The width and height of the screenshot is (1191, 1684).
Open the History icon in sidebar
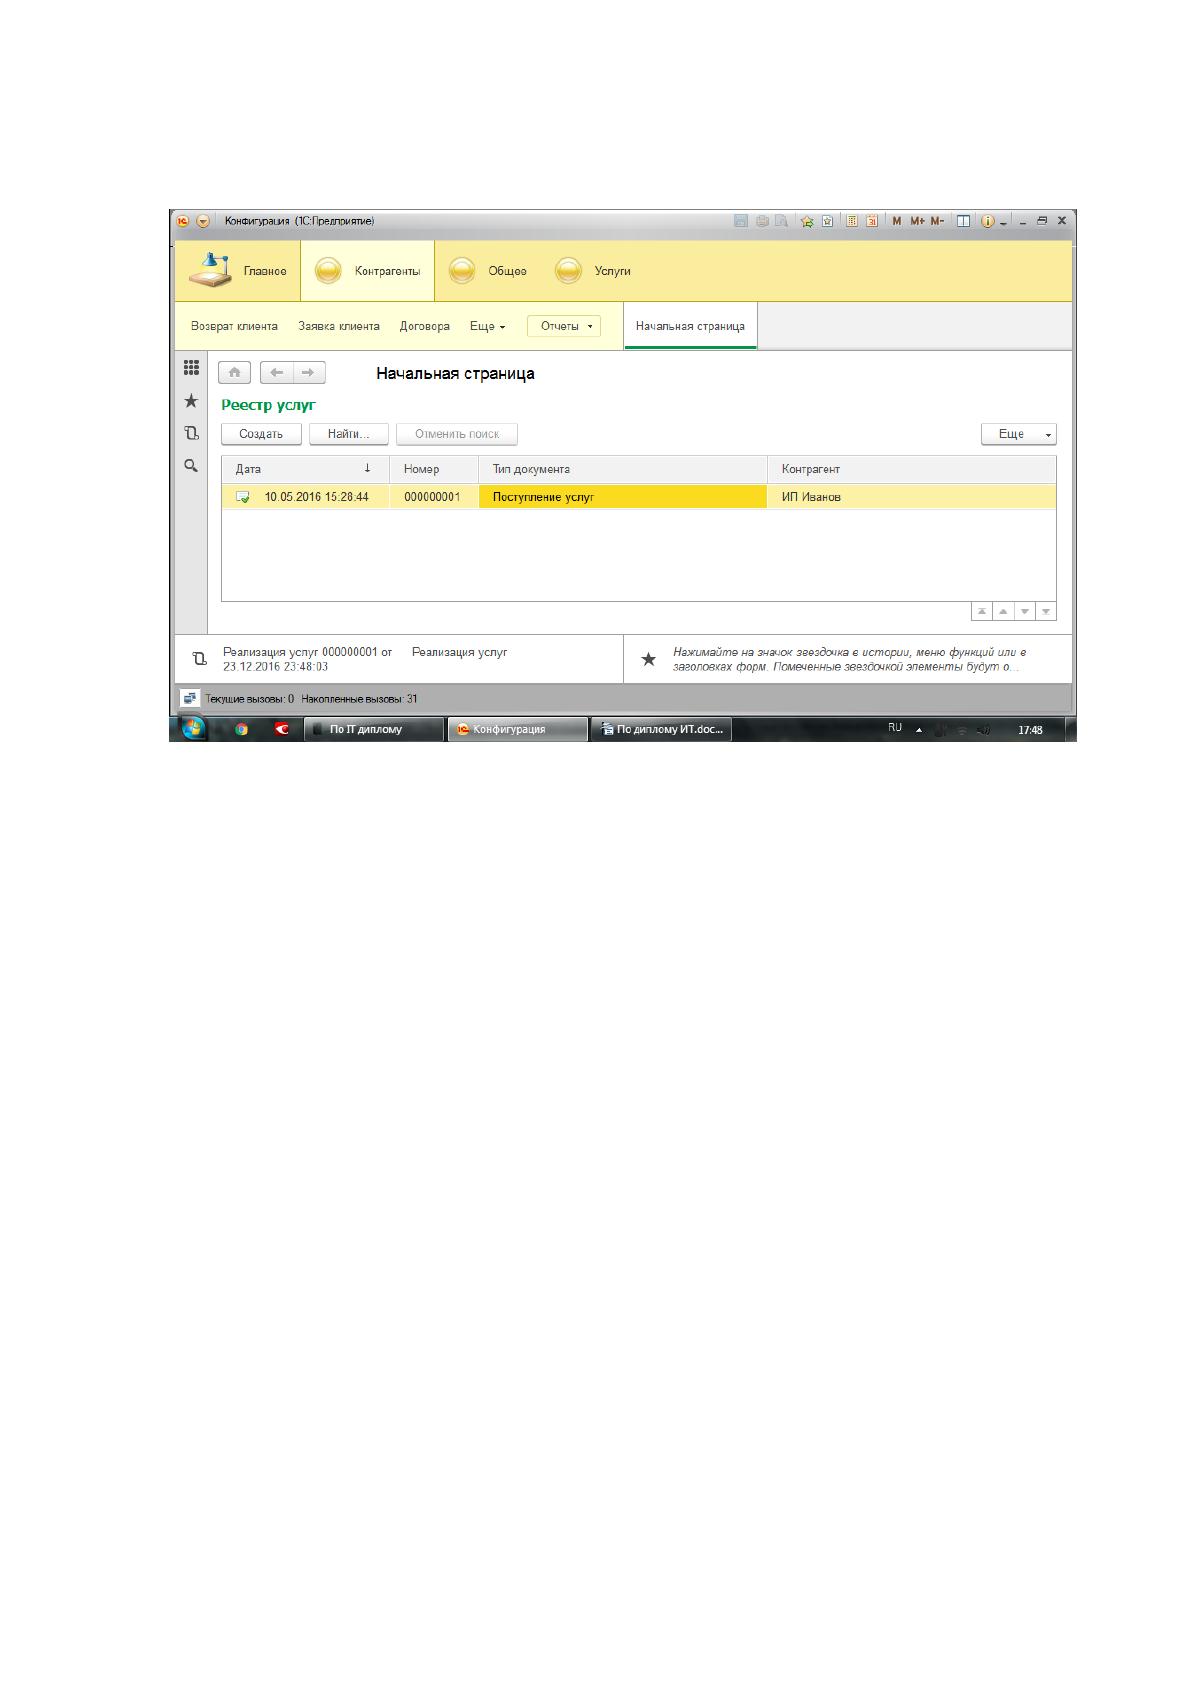pyautogui.click(x=191, y=433)
